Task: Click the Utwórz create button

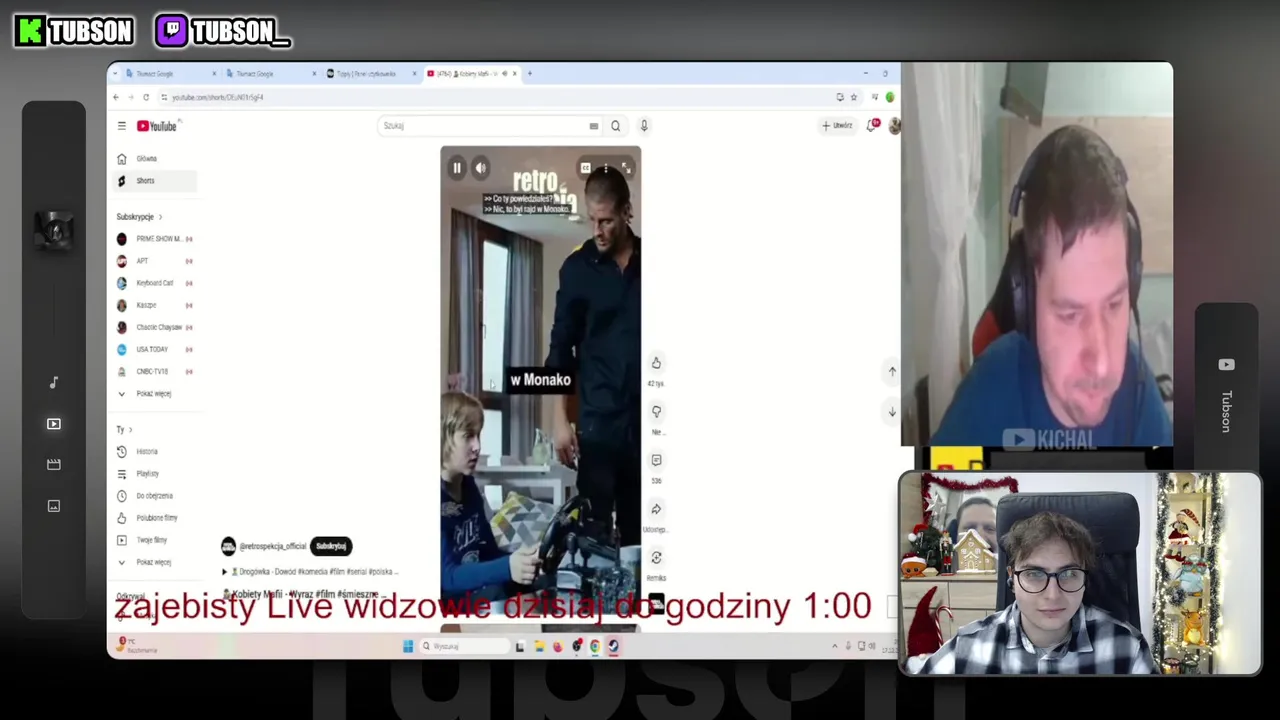Action: [837, 126]
